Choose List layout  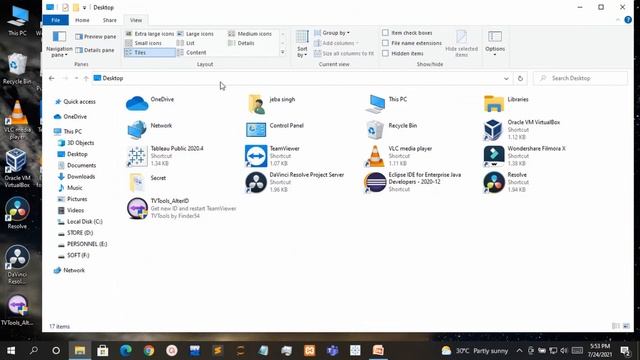(186, 43)
